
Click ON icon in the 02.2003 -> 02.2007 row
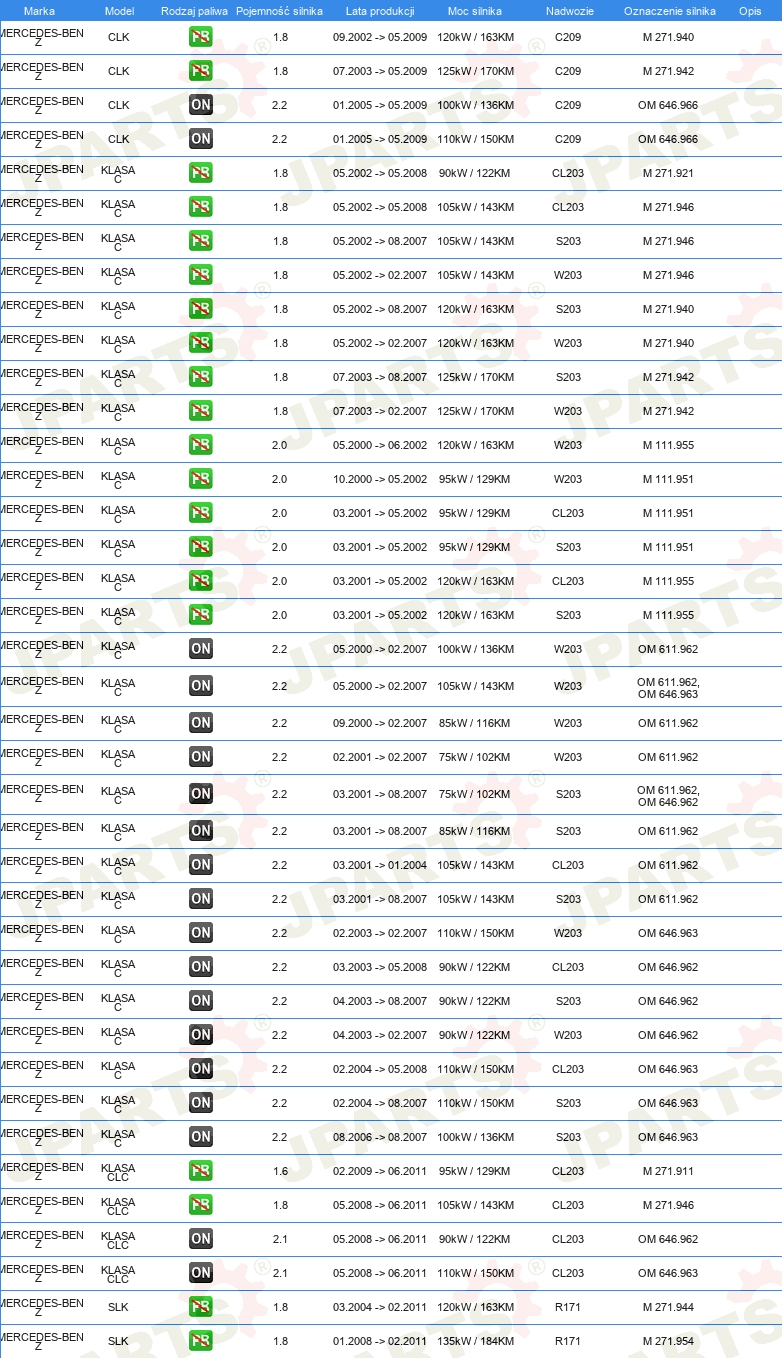click(201, 933)
